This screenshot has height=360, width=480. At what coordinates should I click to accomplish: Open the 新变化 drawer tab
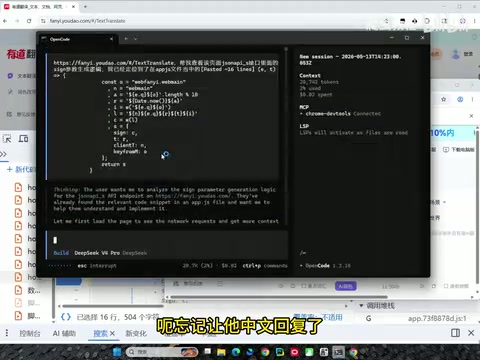[x=136, y=333]
